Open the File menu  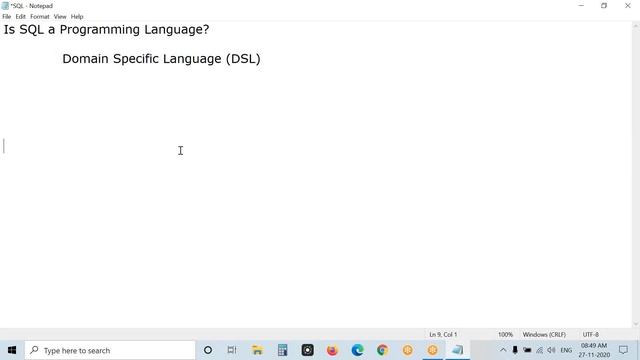click(x=7, y=17)
